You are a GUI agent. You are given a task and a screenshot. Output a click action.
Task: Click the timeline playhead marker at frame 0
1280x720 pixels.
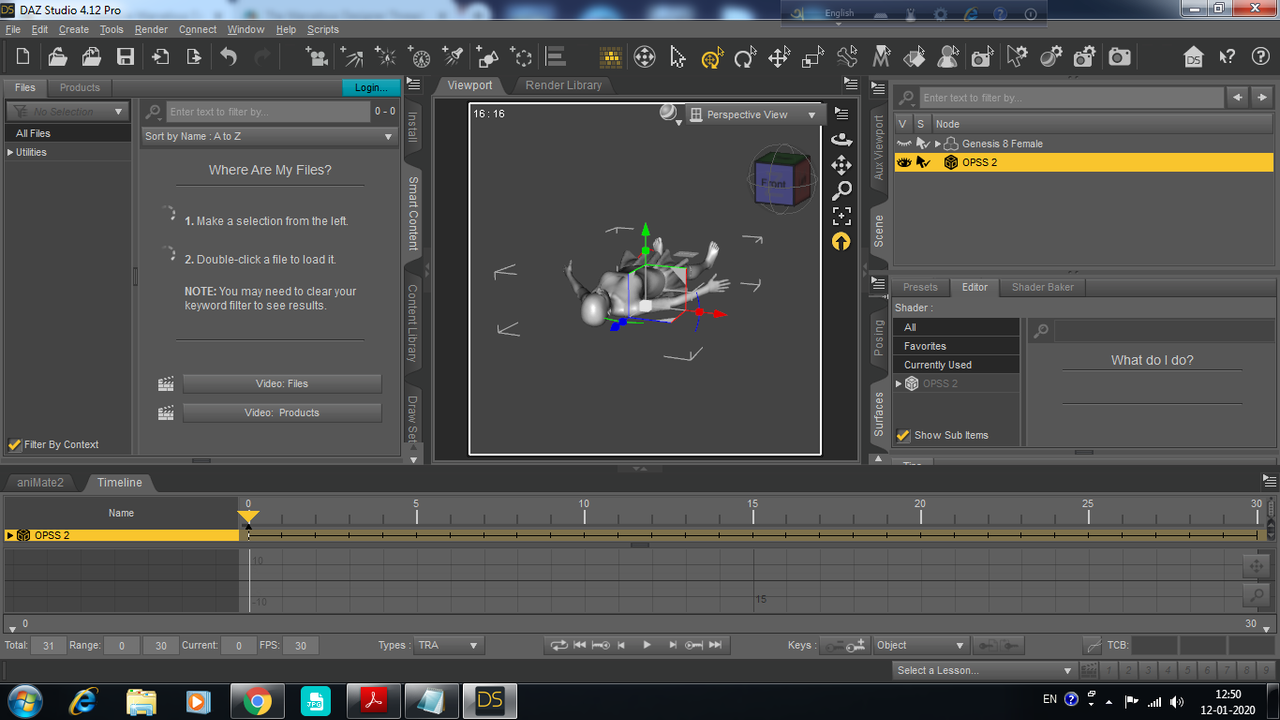point(248,517)
